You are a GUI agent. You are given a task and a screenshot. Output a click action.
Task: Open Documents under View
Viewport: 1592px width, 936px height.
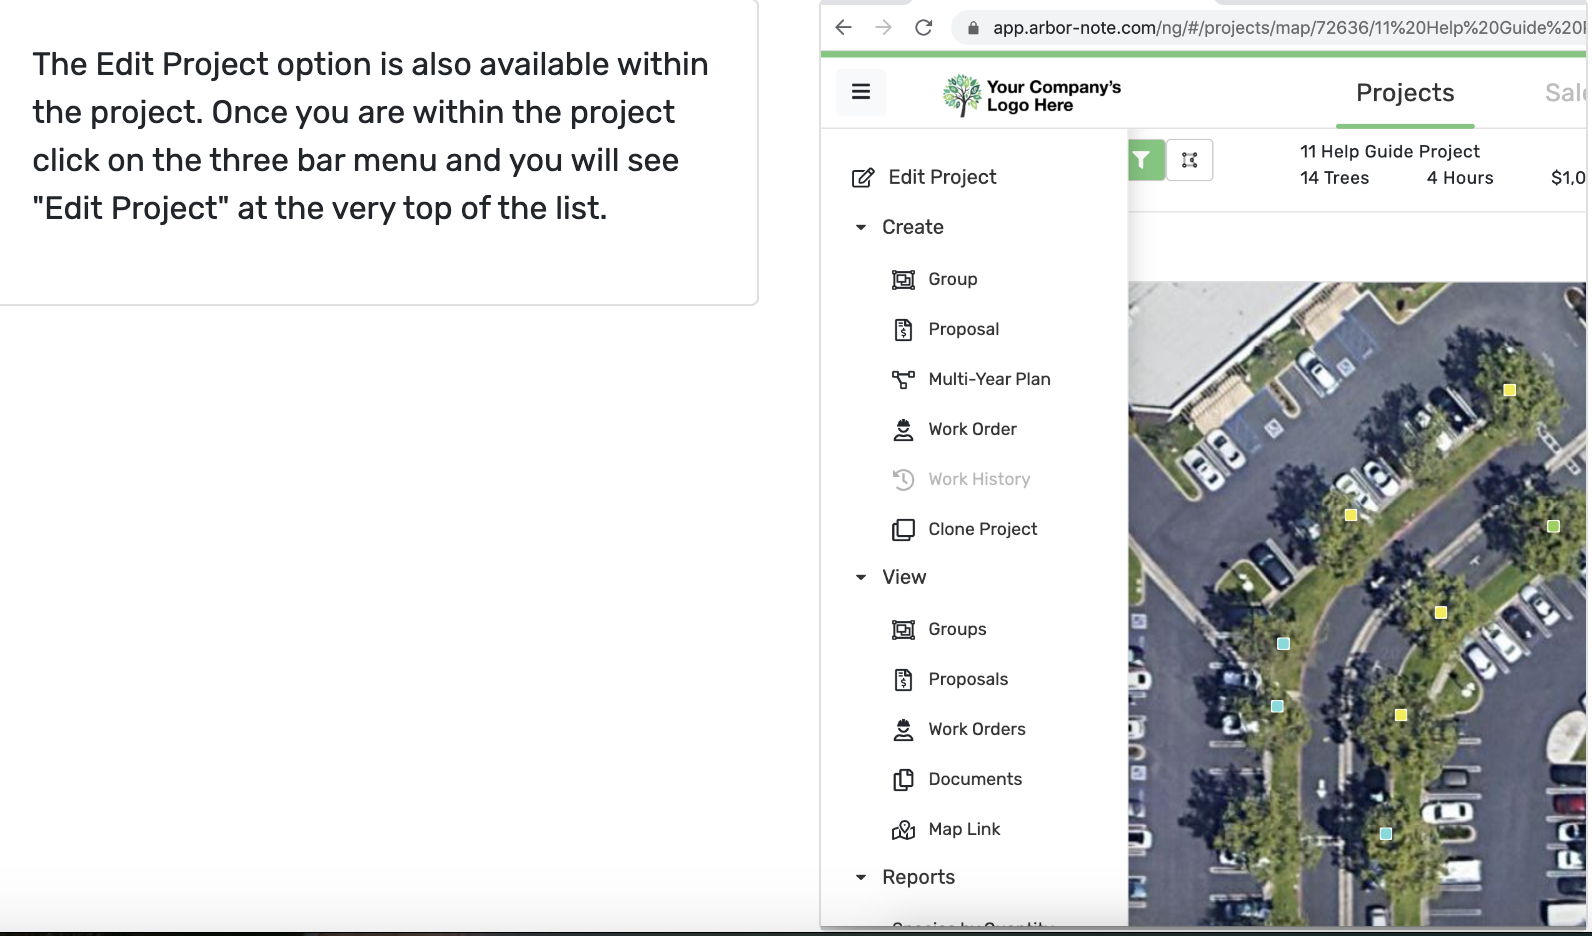[975, 780]
